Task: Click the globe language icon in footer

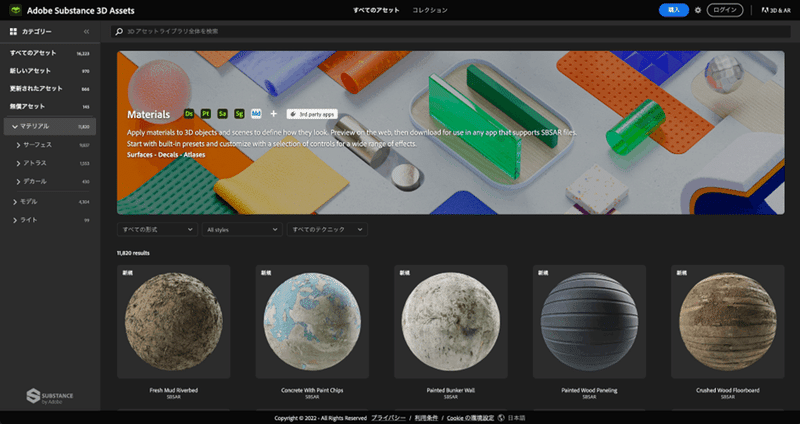Action: [501, 418]
